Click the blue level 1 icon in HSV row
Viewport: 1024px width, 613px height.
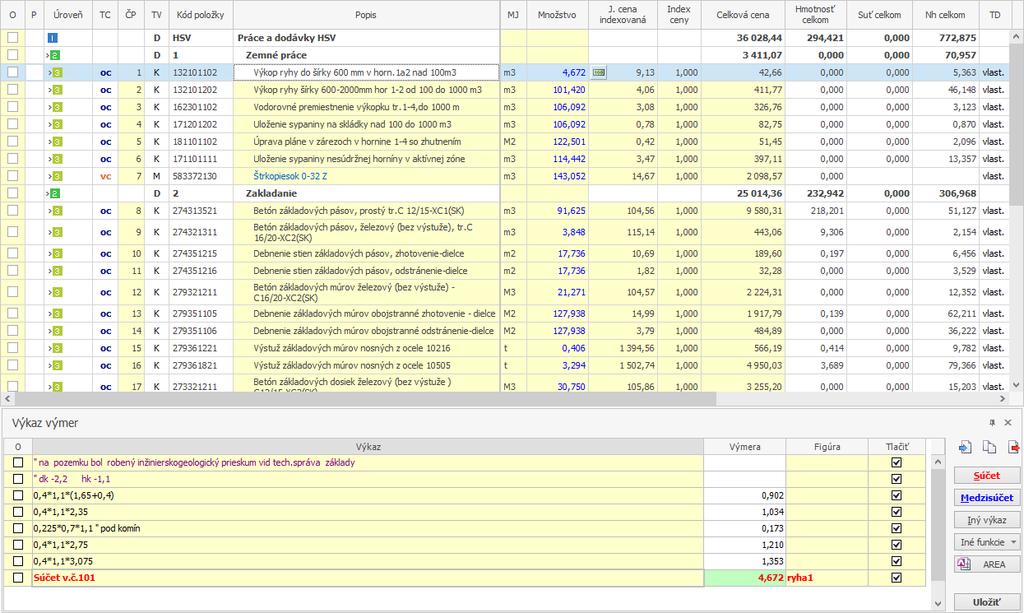(53, 38)
